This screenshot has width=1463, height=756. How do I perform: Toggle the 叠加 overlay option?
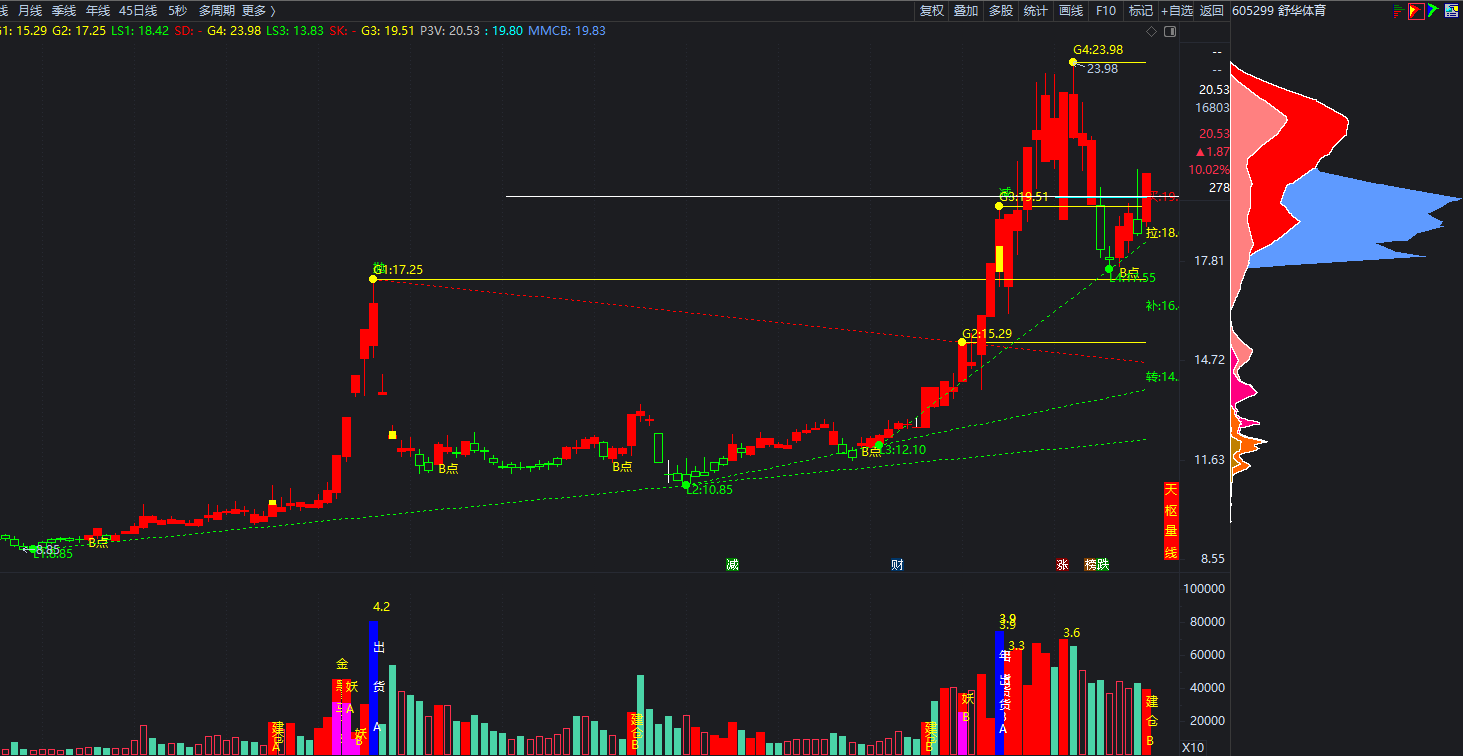tap(965, 11)
